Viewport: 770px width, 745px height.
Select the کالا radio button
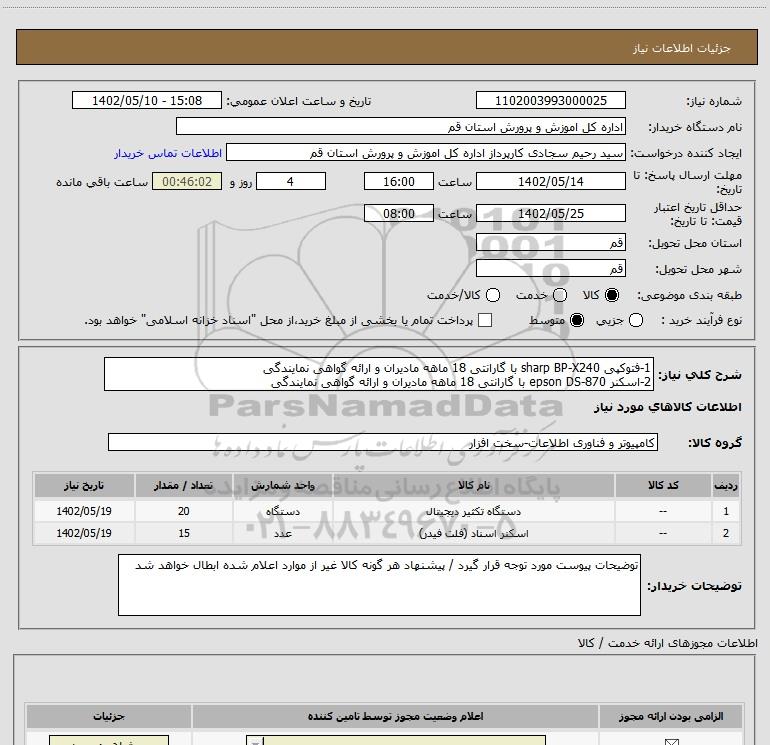pyautogui.click(x=612, y=295)
